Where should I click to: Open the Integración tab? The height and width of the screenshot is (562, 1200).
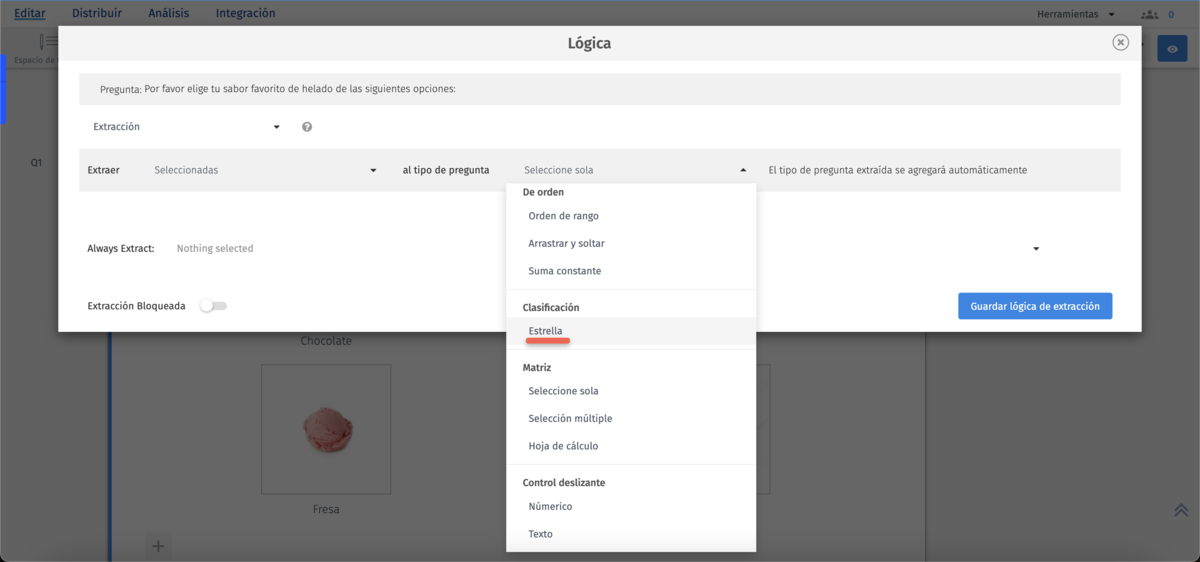(x=245, y=13)
